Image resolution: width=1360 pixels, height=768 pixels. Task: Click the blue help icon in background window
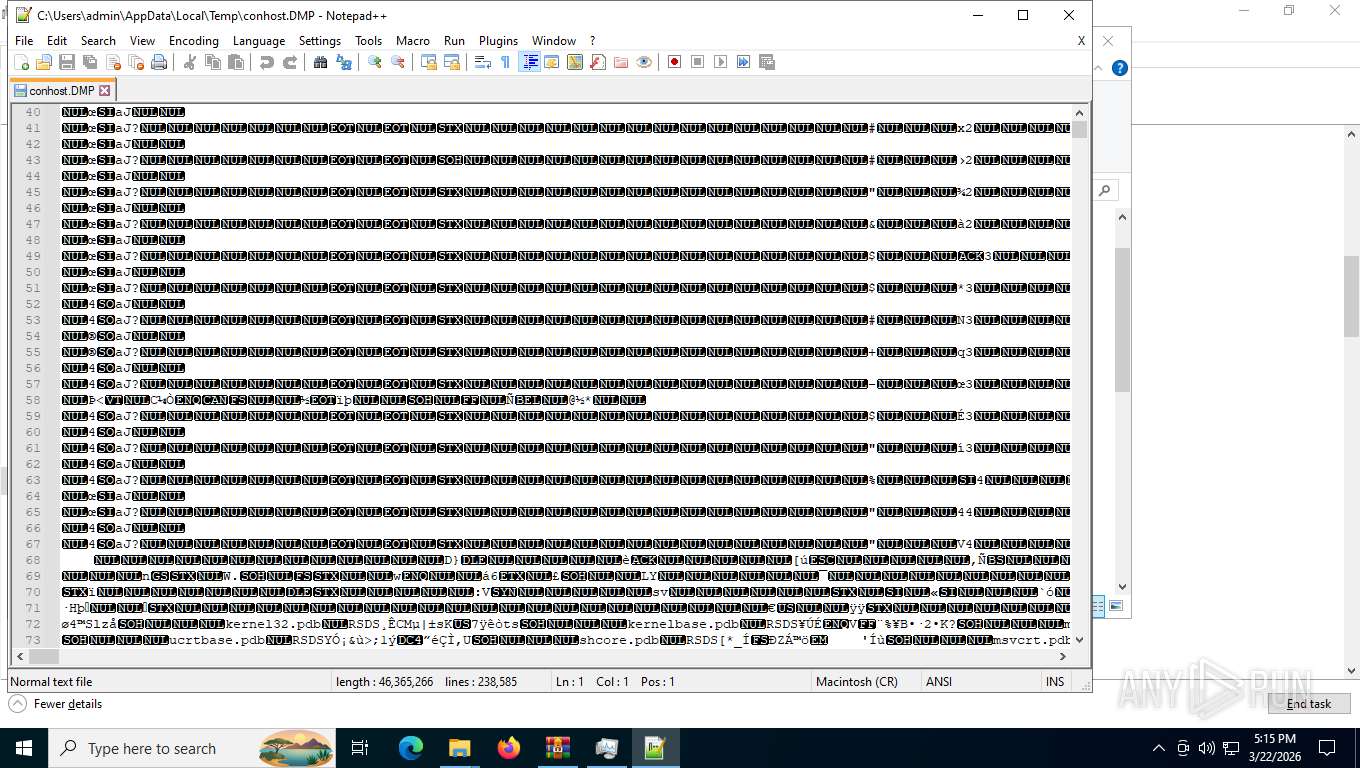click(1120, 68)
